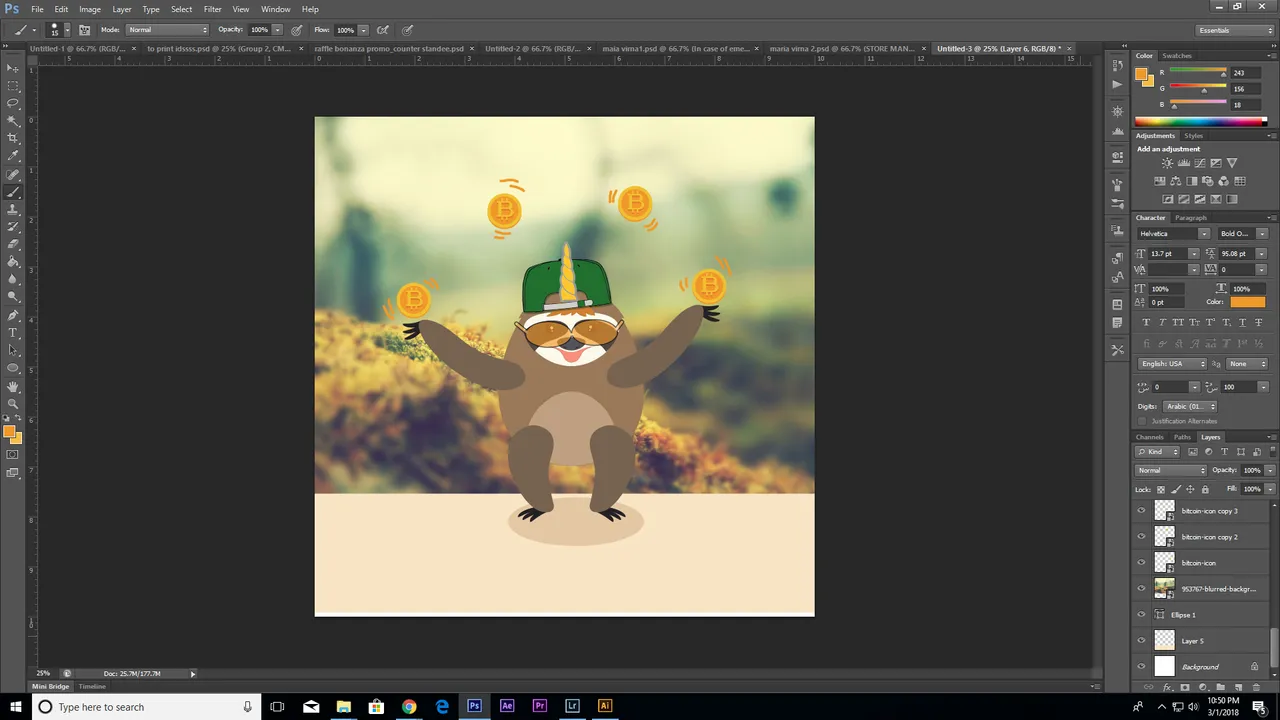Select the Crop tool
The width and height of the screenshot is (1280, 720).
(x=13, y=138)
